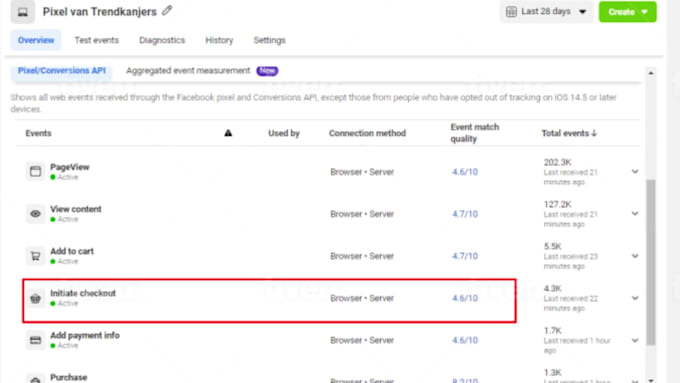Click the 202.3K total events value
The image size is (680, 383).
point(557,162)
